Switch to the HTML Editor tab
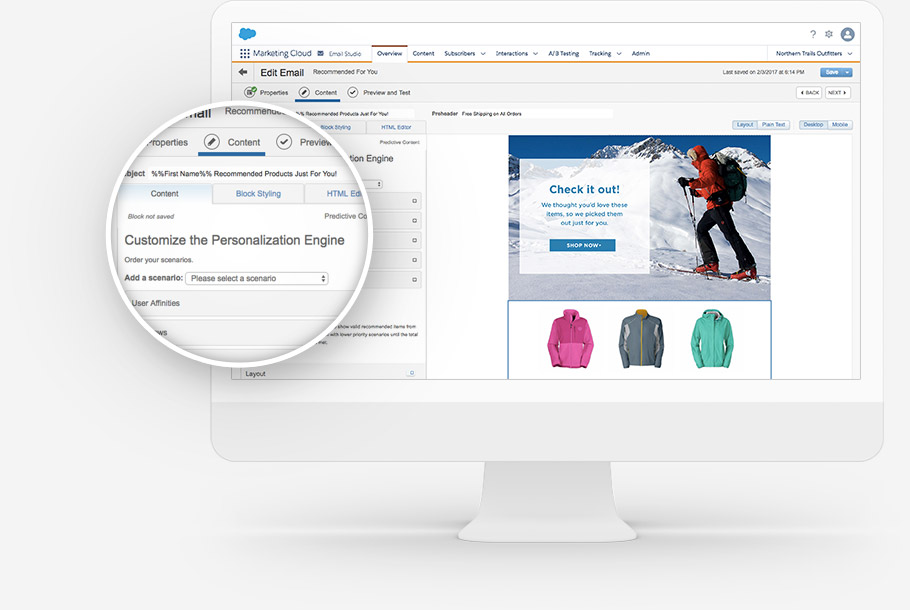Viewport: 910px width, 610px height. pyautogui.click(x=396, y=127)
